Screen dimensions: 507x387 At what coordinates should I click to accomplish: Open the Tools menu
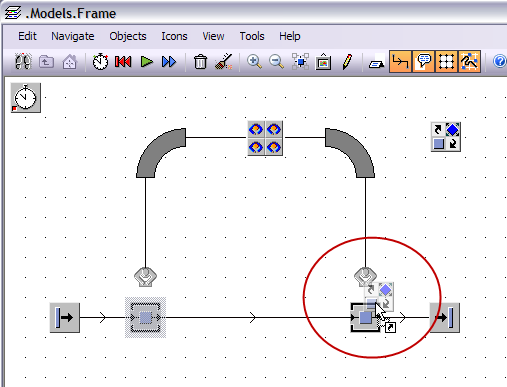pos(252,36)
